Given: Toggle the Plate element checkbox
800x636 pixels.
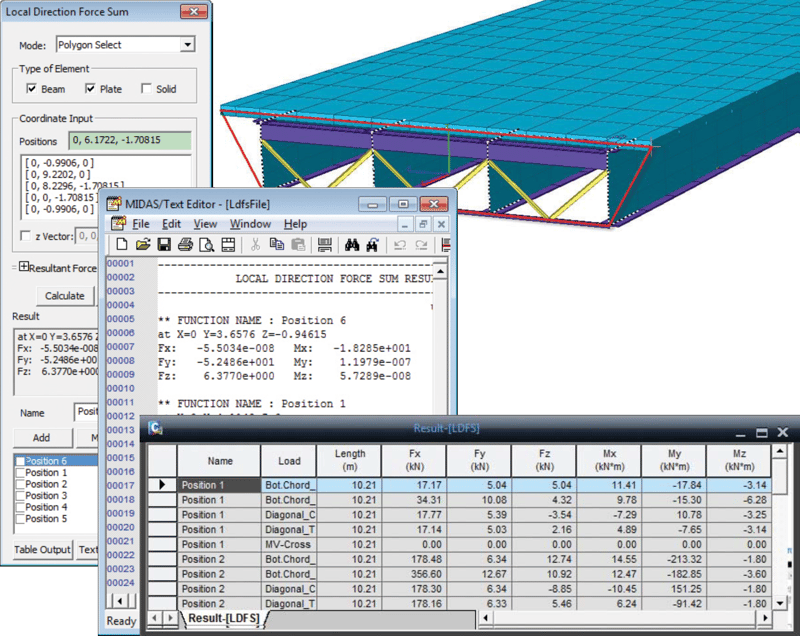Looking at the screenshot, I should [x=91, y=89].
